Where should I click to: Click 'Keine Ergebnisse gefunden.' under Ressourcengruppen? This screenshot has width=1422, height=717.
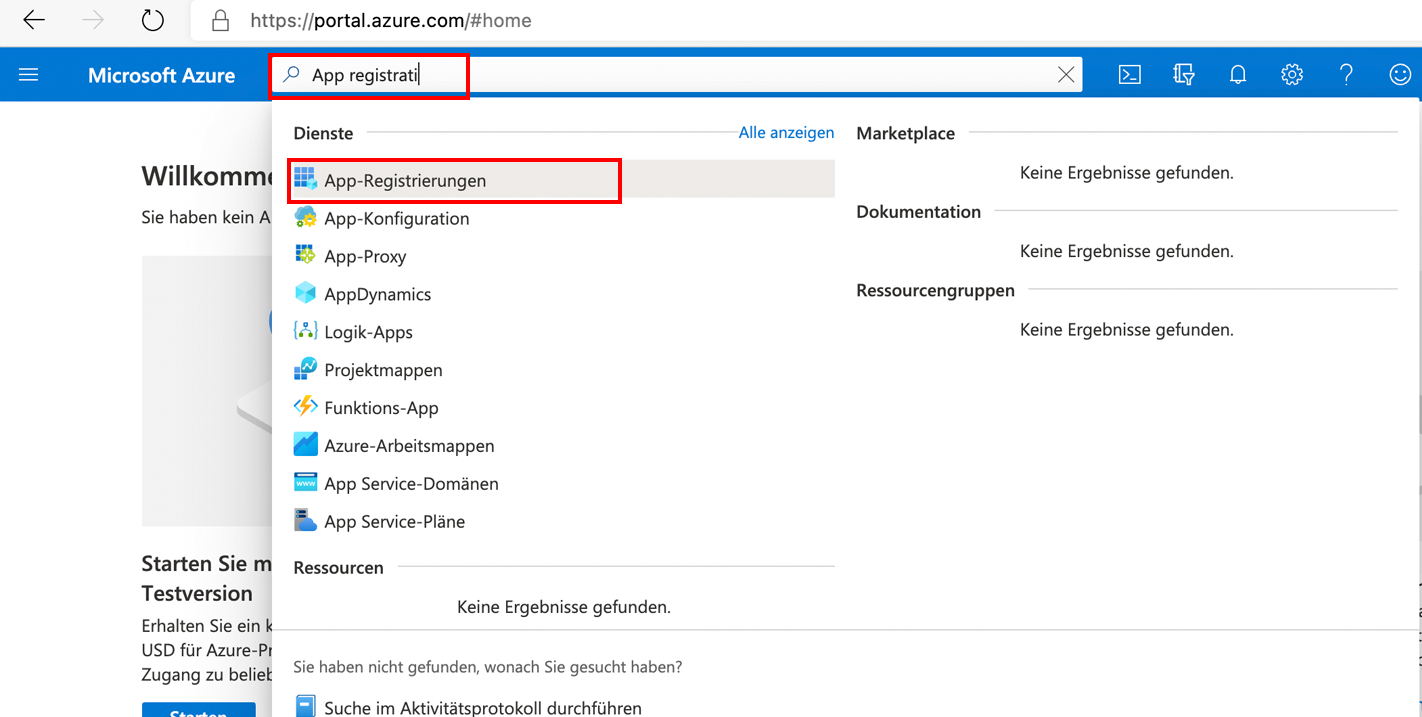(1126, 329)
